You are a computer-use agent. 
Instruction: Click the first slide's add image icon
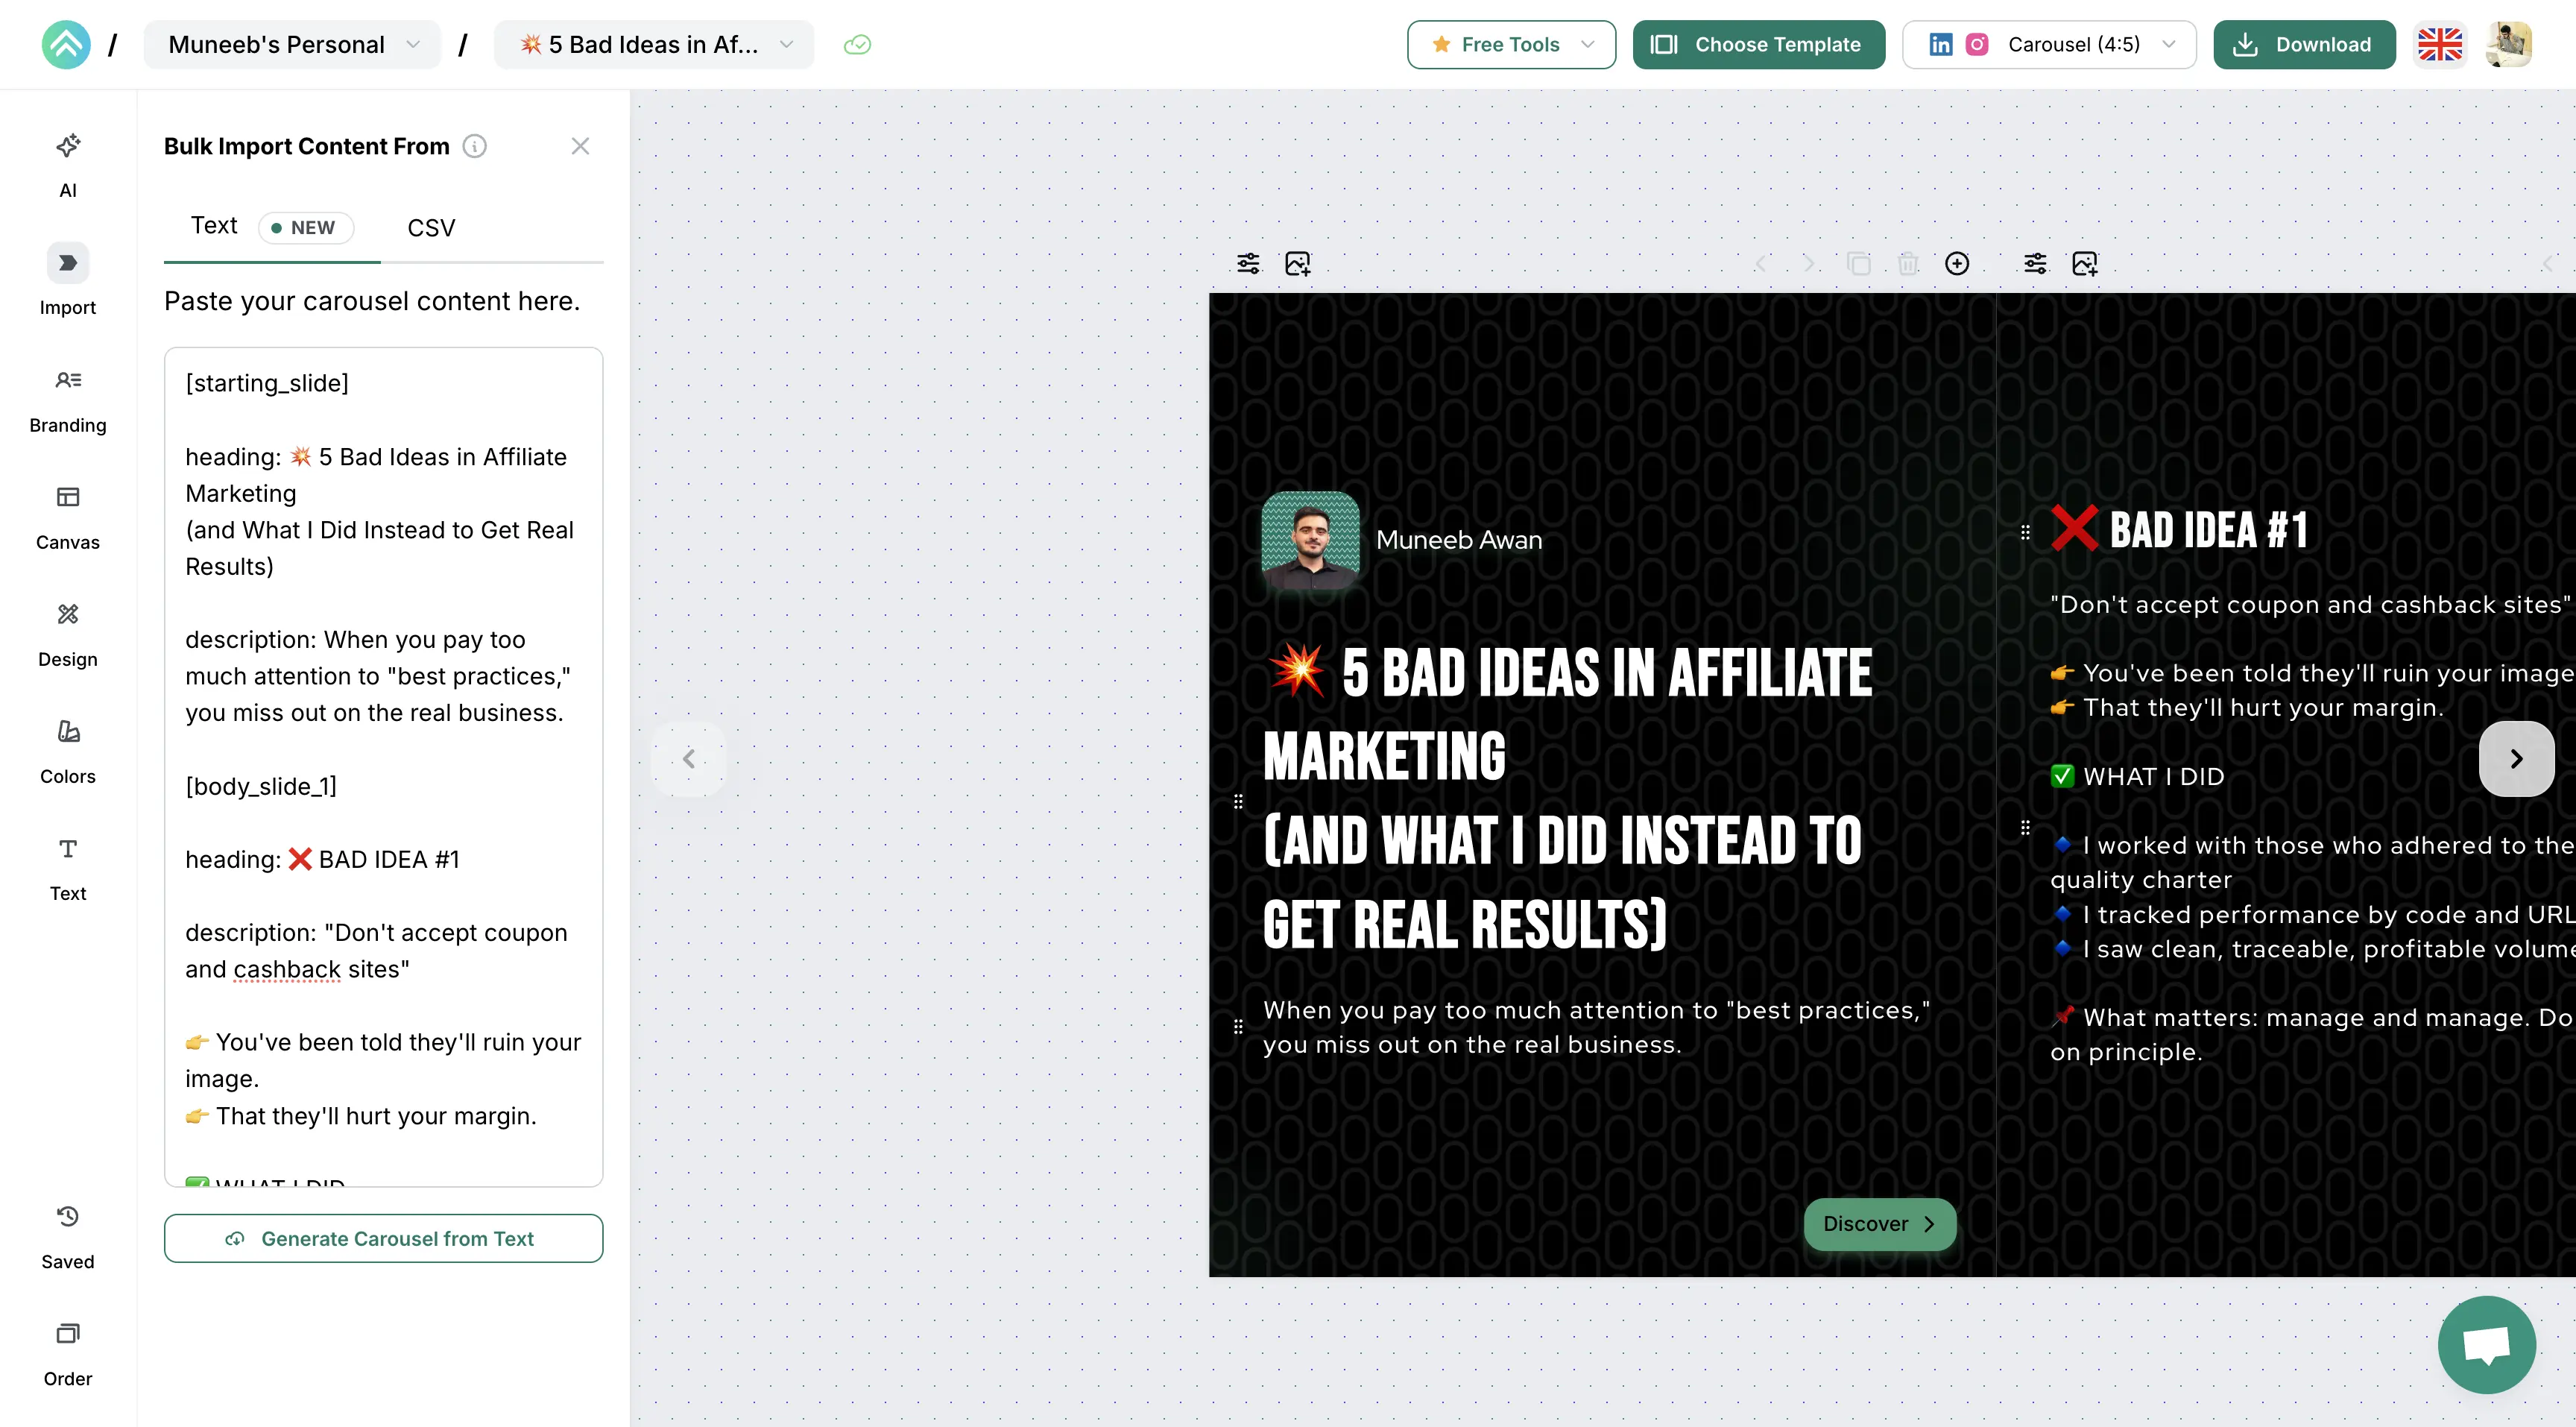[x=1298, y=264]
